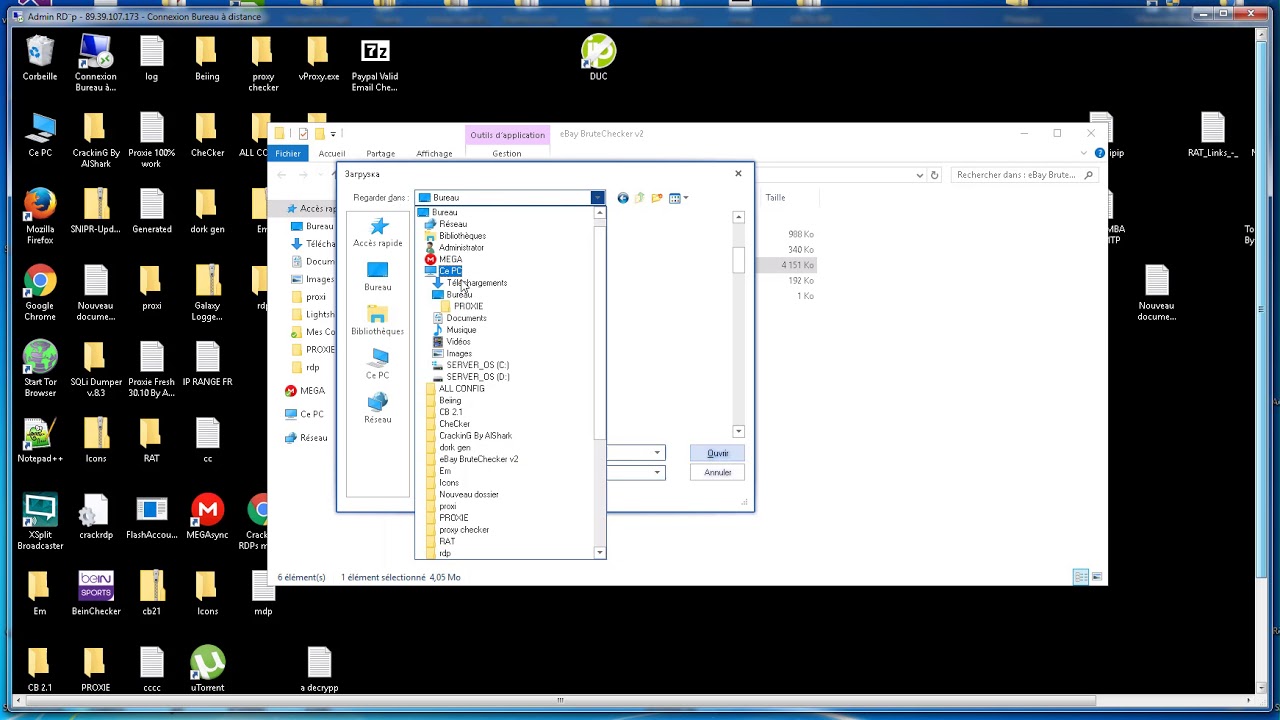Click down arrow of dialog file list scrollbar
1280x720 pixels.
[739, 431]
